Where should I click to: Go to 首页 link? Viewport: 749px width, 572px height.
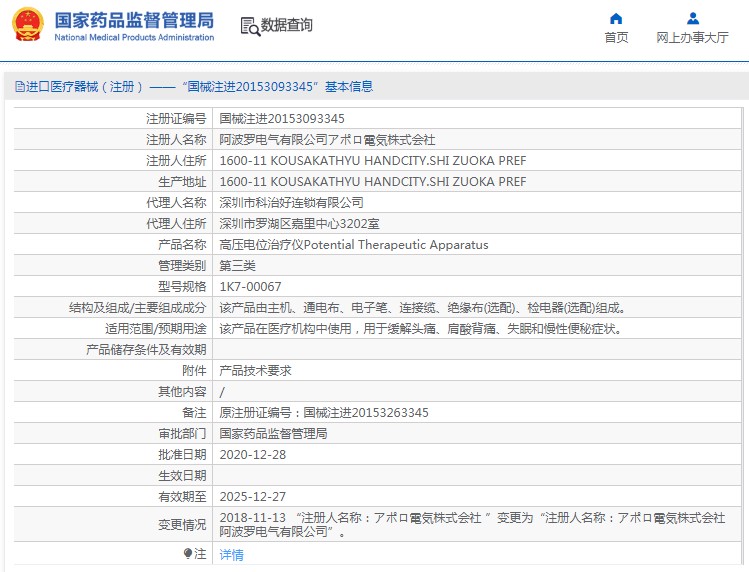(616, 37)
